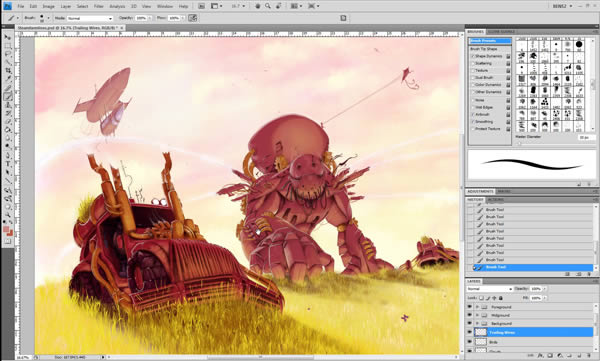Hide the Midground layer group
The image size is (600, 361).
470,315
